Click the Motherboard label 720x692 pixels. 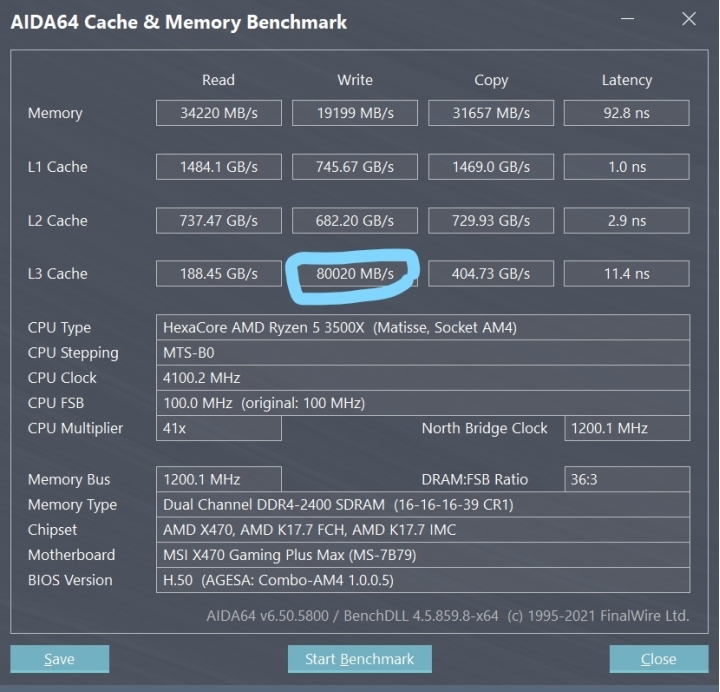[71, 555]
